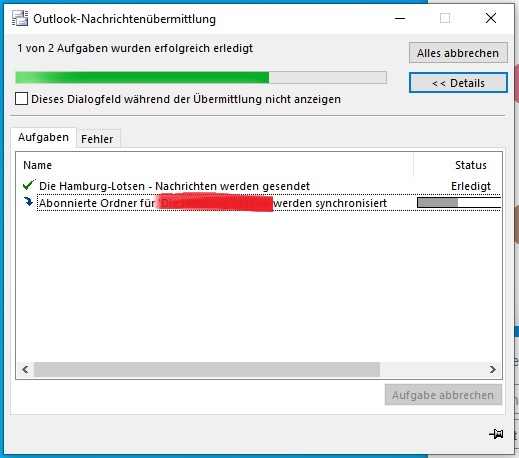Viewport: 519px width, 458px height.
Task: Close the Outlook-Nachrichtenübermittlung dialog
Action: pos(491,18)
